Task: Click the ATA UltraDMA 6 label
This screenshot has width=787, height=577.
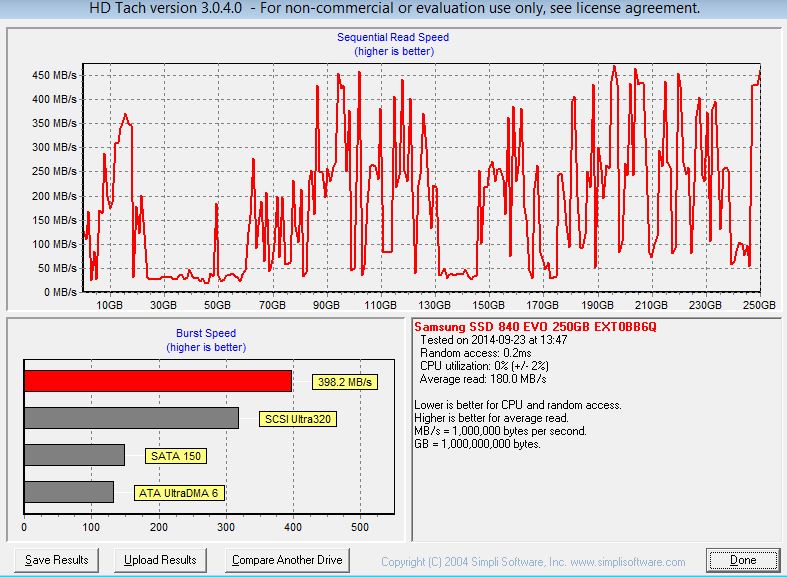Action: pyautogui.click(x=179, y=493)
